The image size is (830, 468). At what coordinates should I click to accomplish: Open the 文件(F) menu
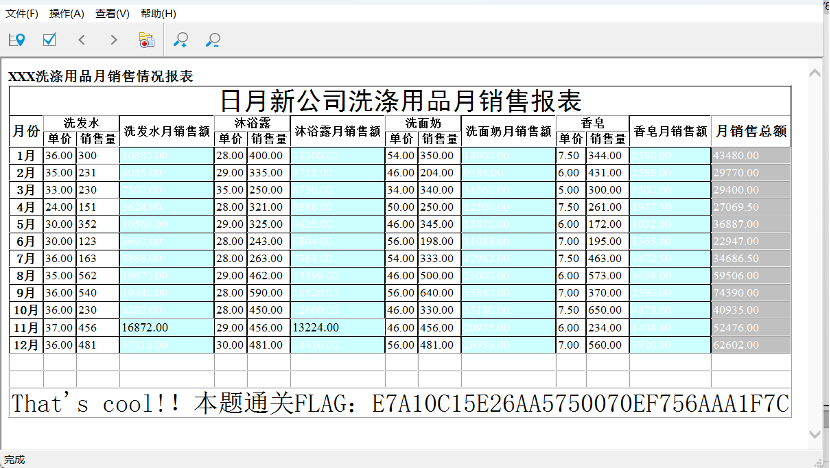pyautogui.click(x=22, y=14)
